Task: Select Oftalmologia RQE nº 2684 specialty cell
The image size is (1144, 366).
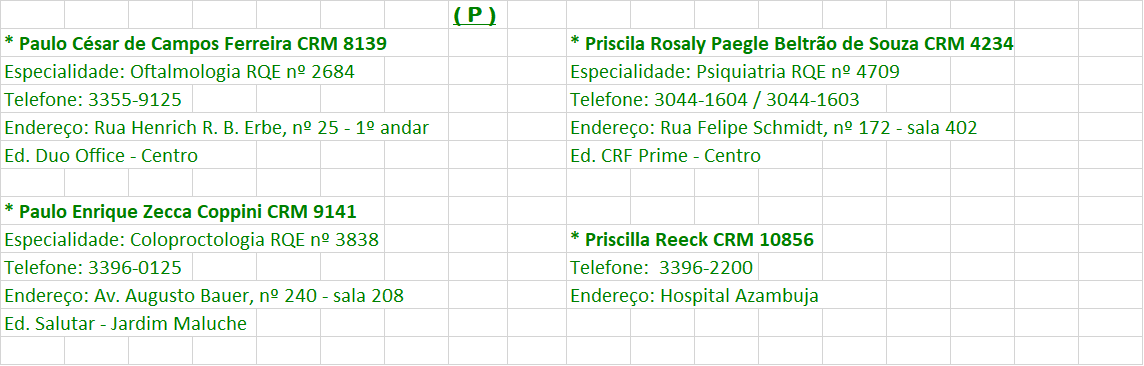Action: (183, 71)
